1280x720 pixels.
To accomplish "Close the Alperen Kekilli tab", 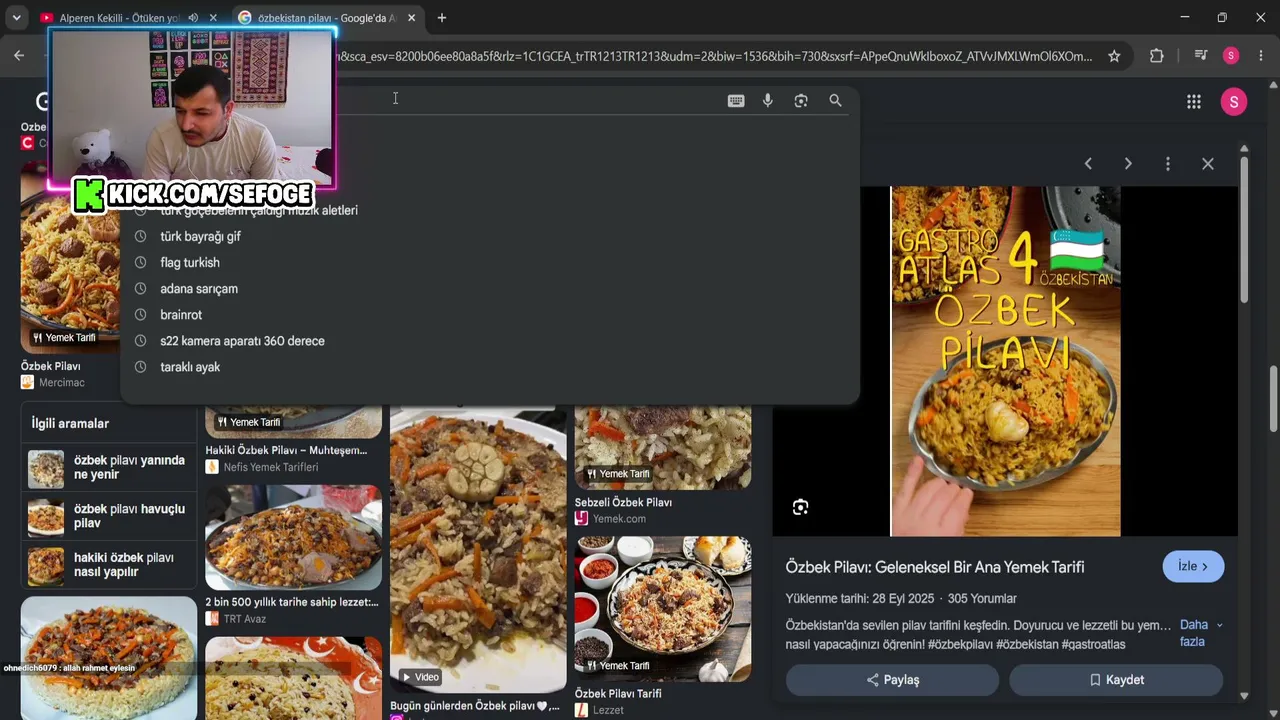I will coord(214,18).
